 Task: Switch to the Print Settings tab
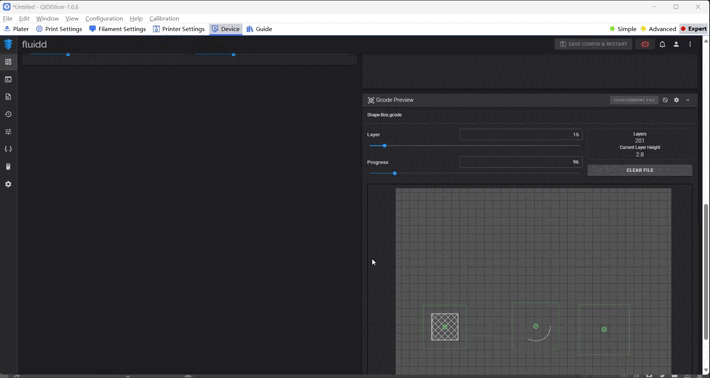click(59, 29)
